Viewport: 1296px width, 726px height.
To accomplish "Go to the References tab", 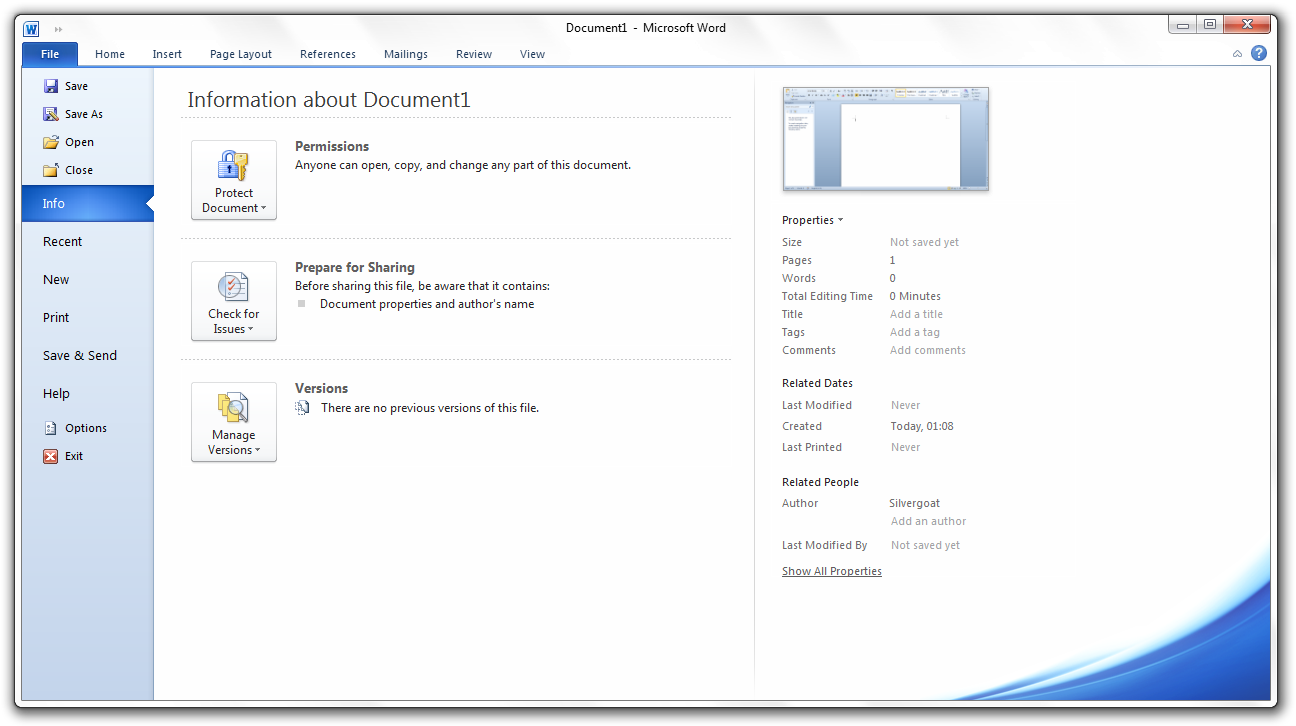I will click(328, 54).
